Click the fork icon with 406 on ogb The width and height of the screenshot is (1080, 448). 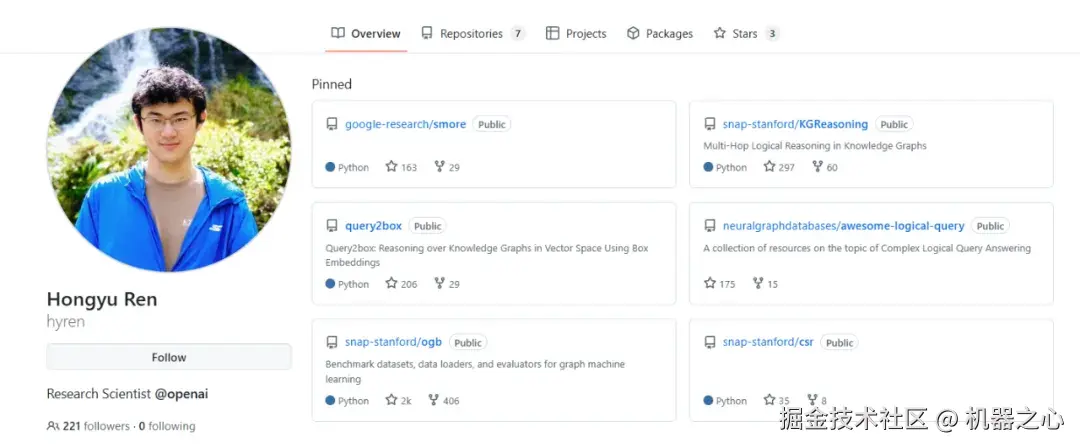point(434,399)
